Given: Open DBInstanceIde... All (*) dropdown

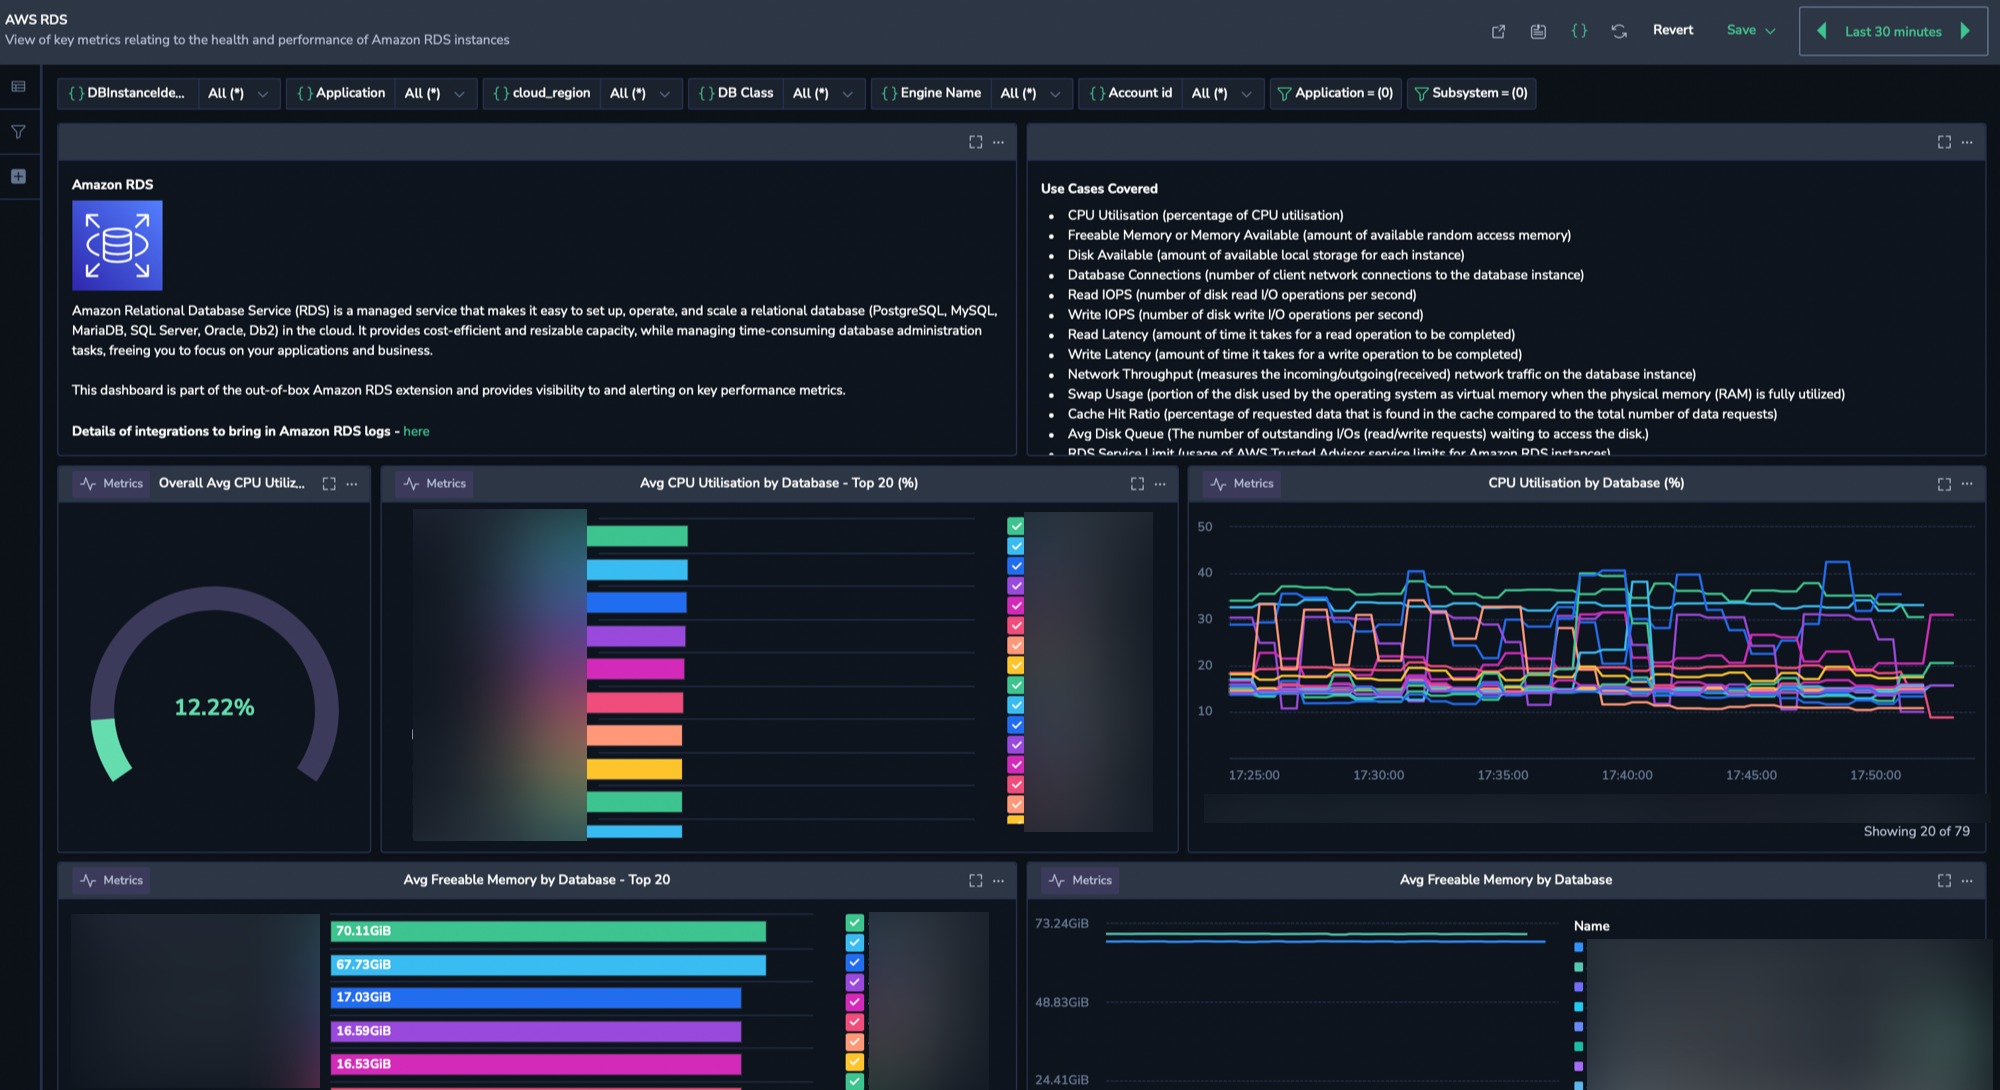Looking at the screenshot, I should tap(238, 93).
